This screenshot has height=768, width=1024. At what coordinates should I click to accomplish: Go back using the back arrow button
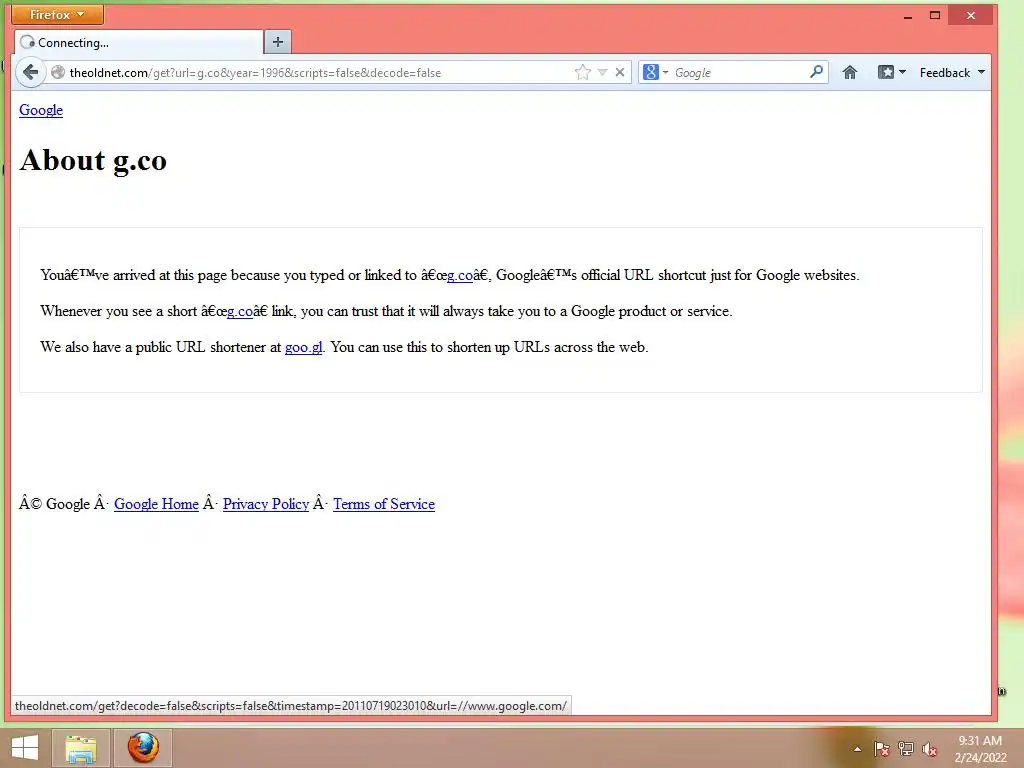[30, 72]
